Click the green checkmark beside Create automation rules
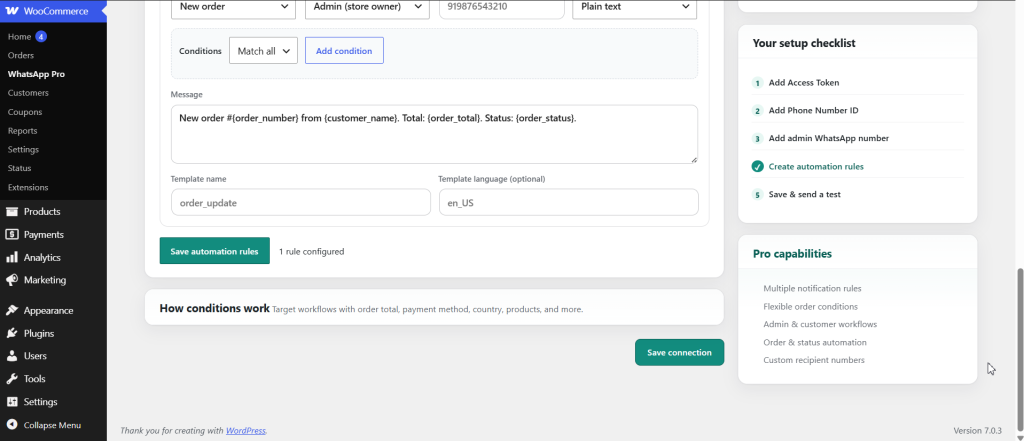The image size is (1024, 441). [758, 167]
